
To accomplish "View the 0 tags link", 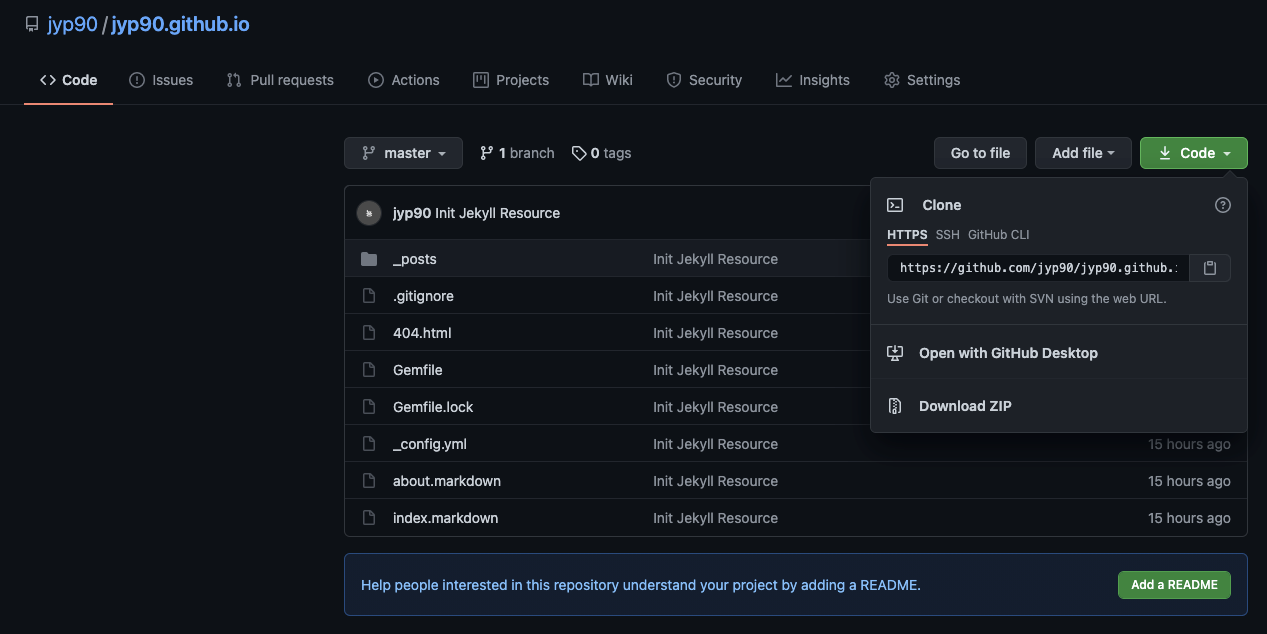I will point(601,153).
